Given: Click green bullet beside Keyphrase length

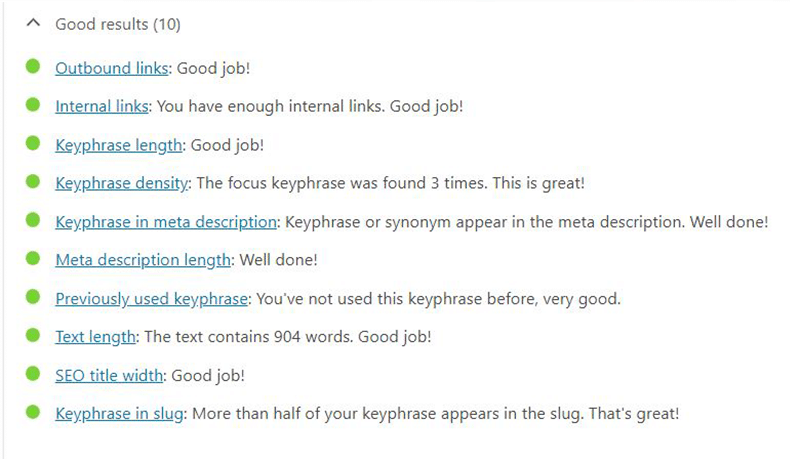Looking at the screenshot, I should (x=33, y=144).
